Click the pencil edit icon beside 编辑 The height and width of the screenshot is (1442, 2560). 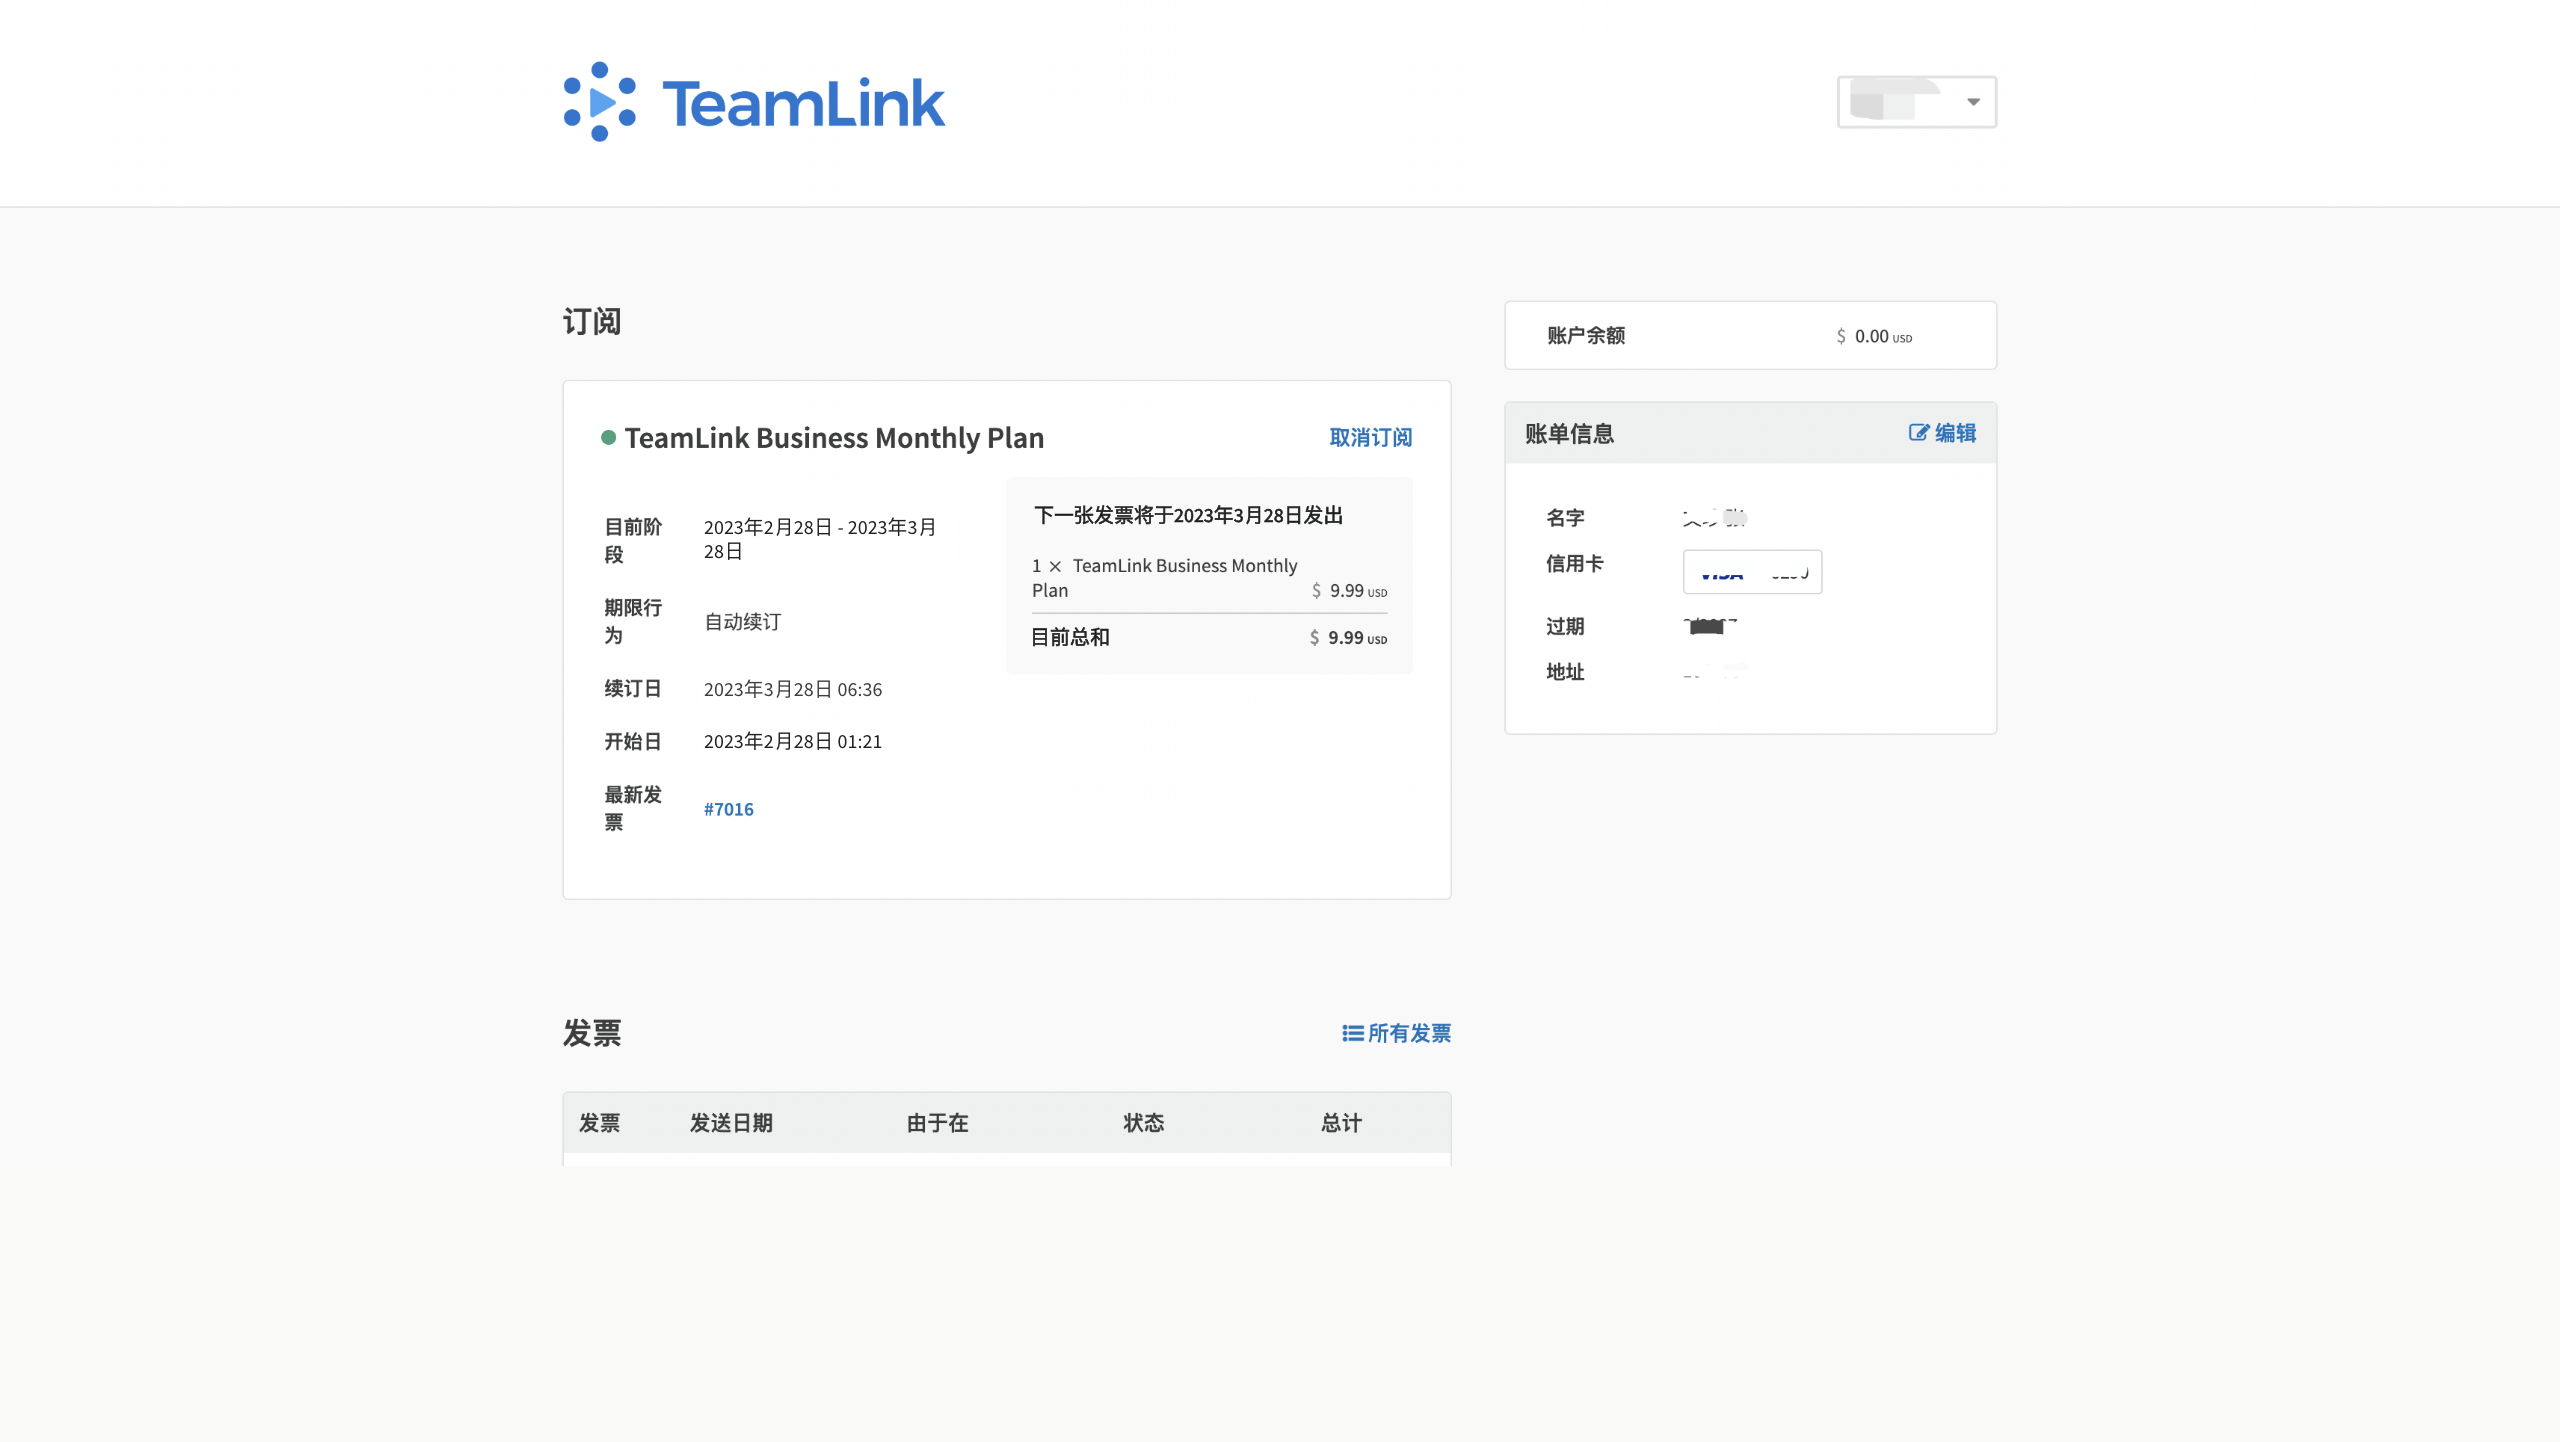(x=1918, y=433)
